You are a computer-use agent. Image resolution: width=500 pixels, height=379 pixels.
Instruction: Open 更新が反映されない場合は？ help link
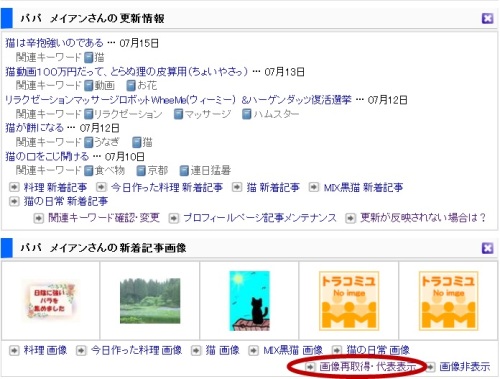[x=423, y=218]
